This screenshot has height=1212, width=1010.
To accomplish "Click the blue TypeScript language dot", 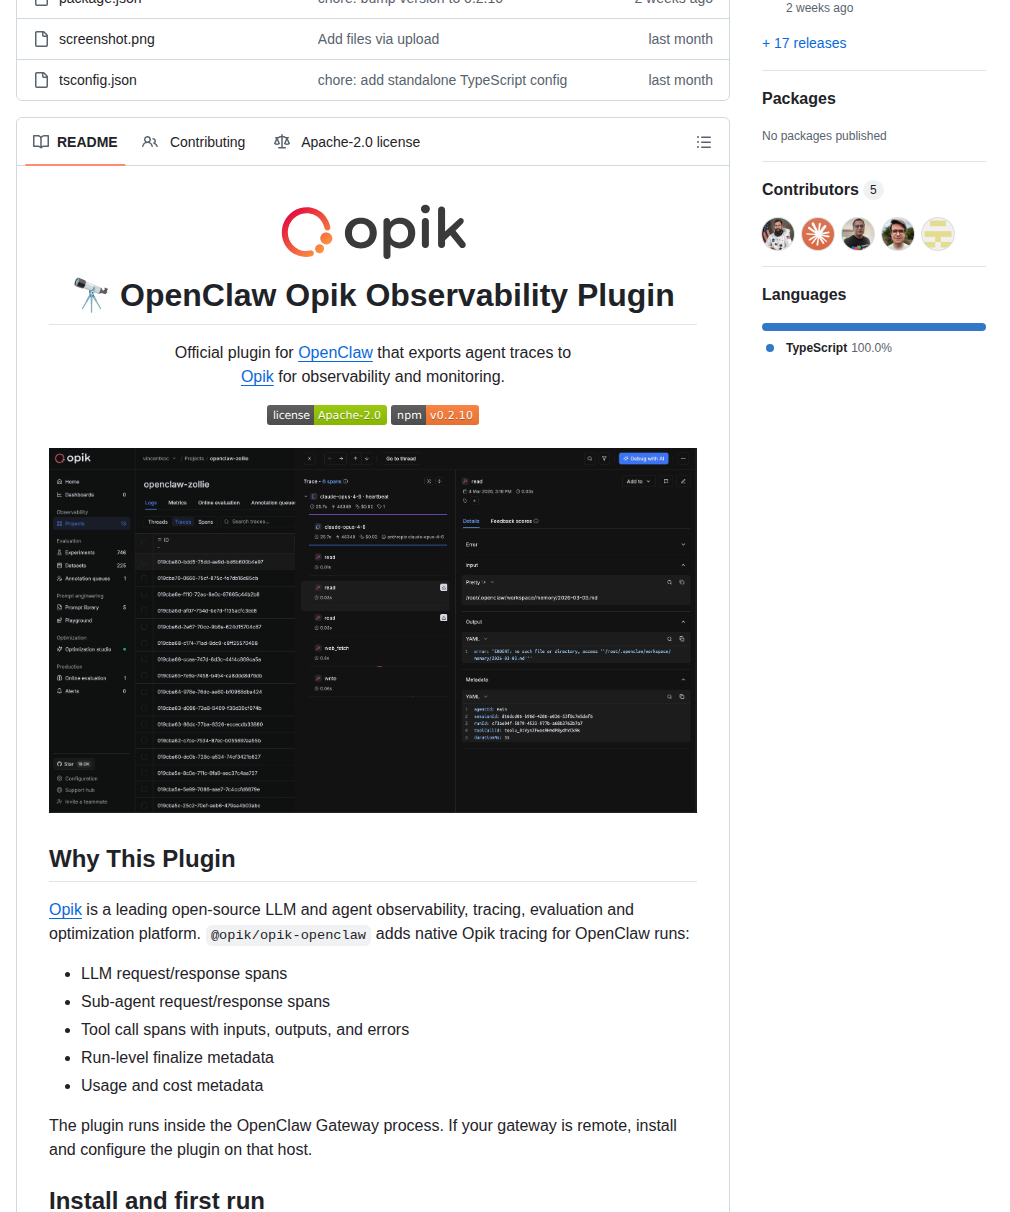I will click(770, 348).
